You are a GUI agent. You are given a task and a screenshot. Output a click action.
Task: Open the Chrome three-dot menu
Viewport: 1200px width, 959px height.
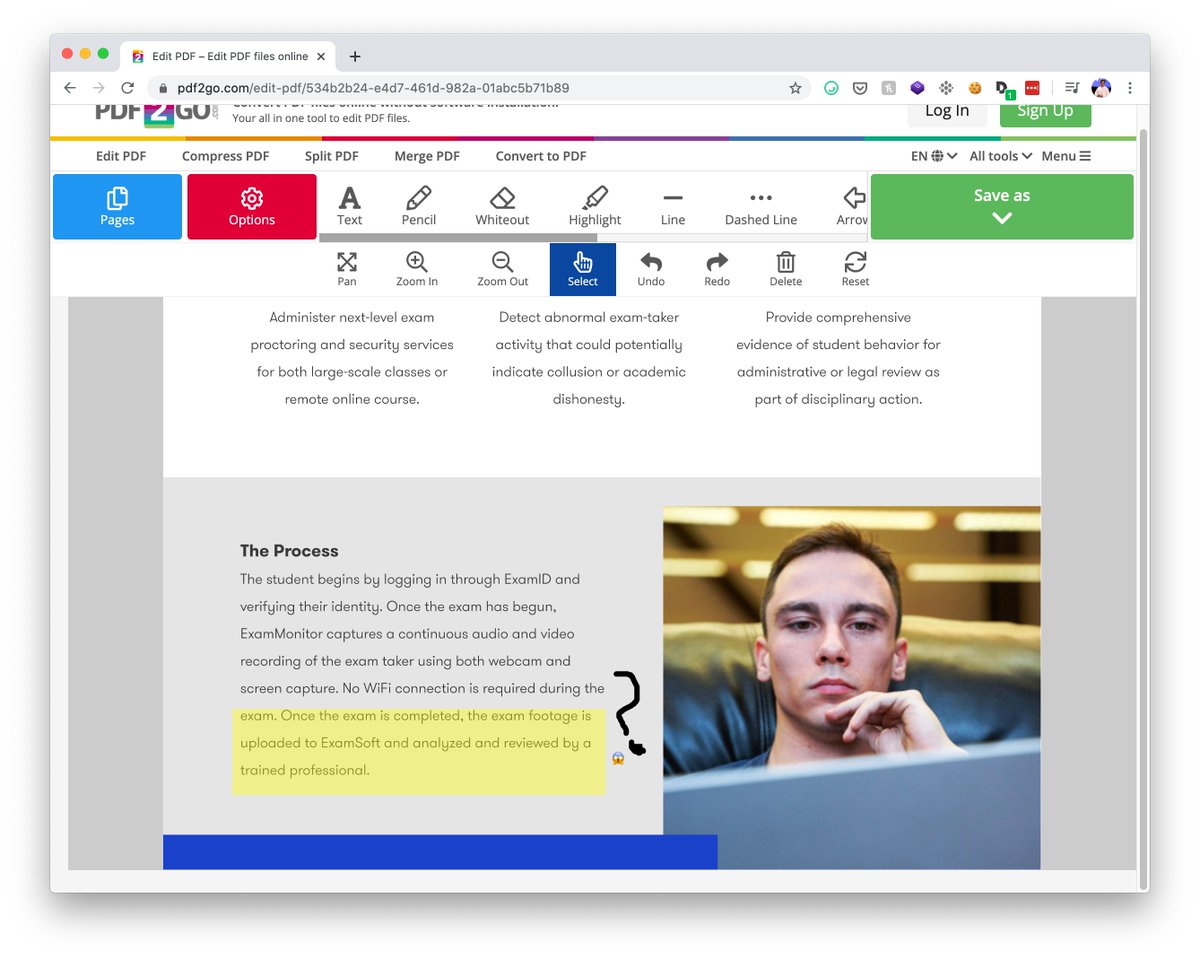(1130, 88)
